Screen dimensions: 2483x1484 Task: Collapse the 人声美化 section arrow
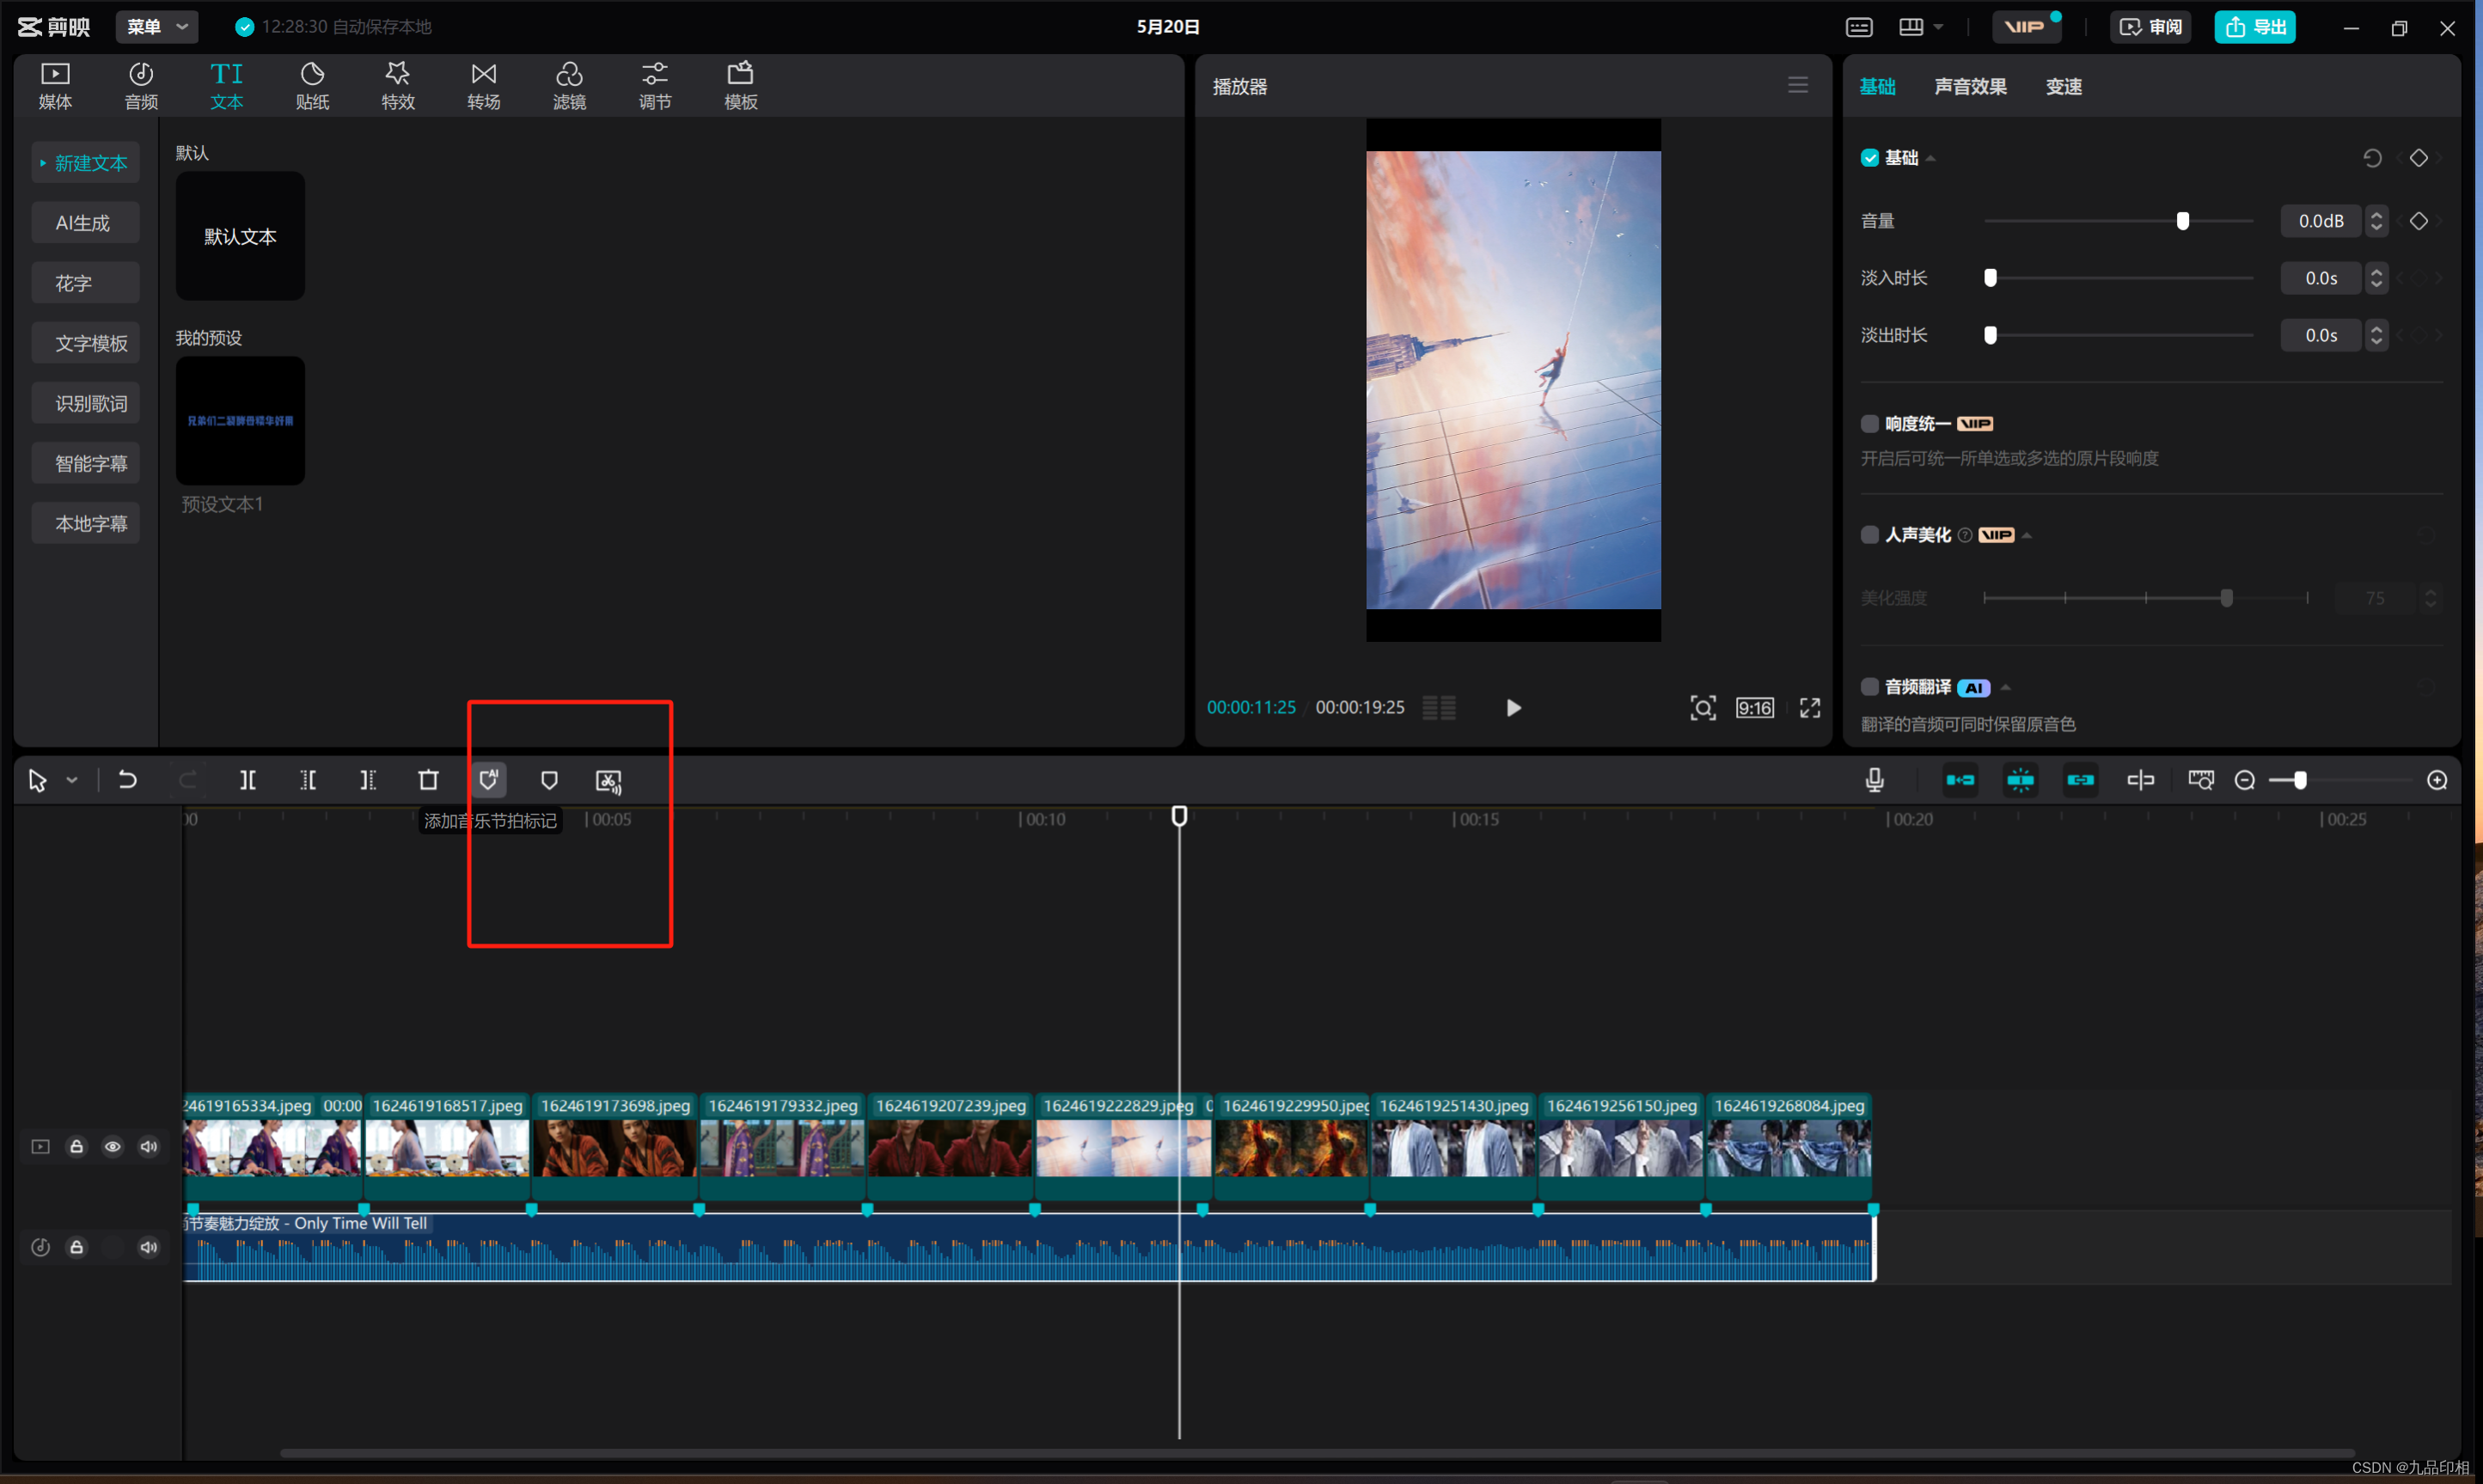point(2027,535)
